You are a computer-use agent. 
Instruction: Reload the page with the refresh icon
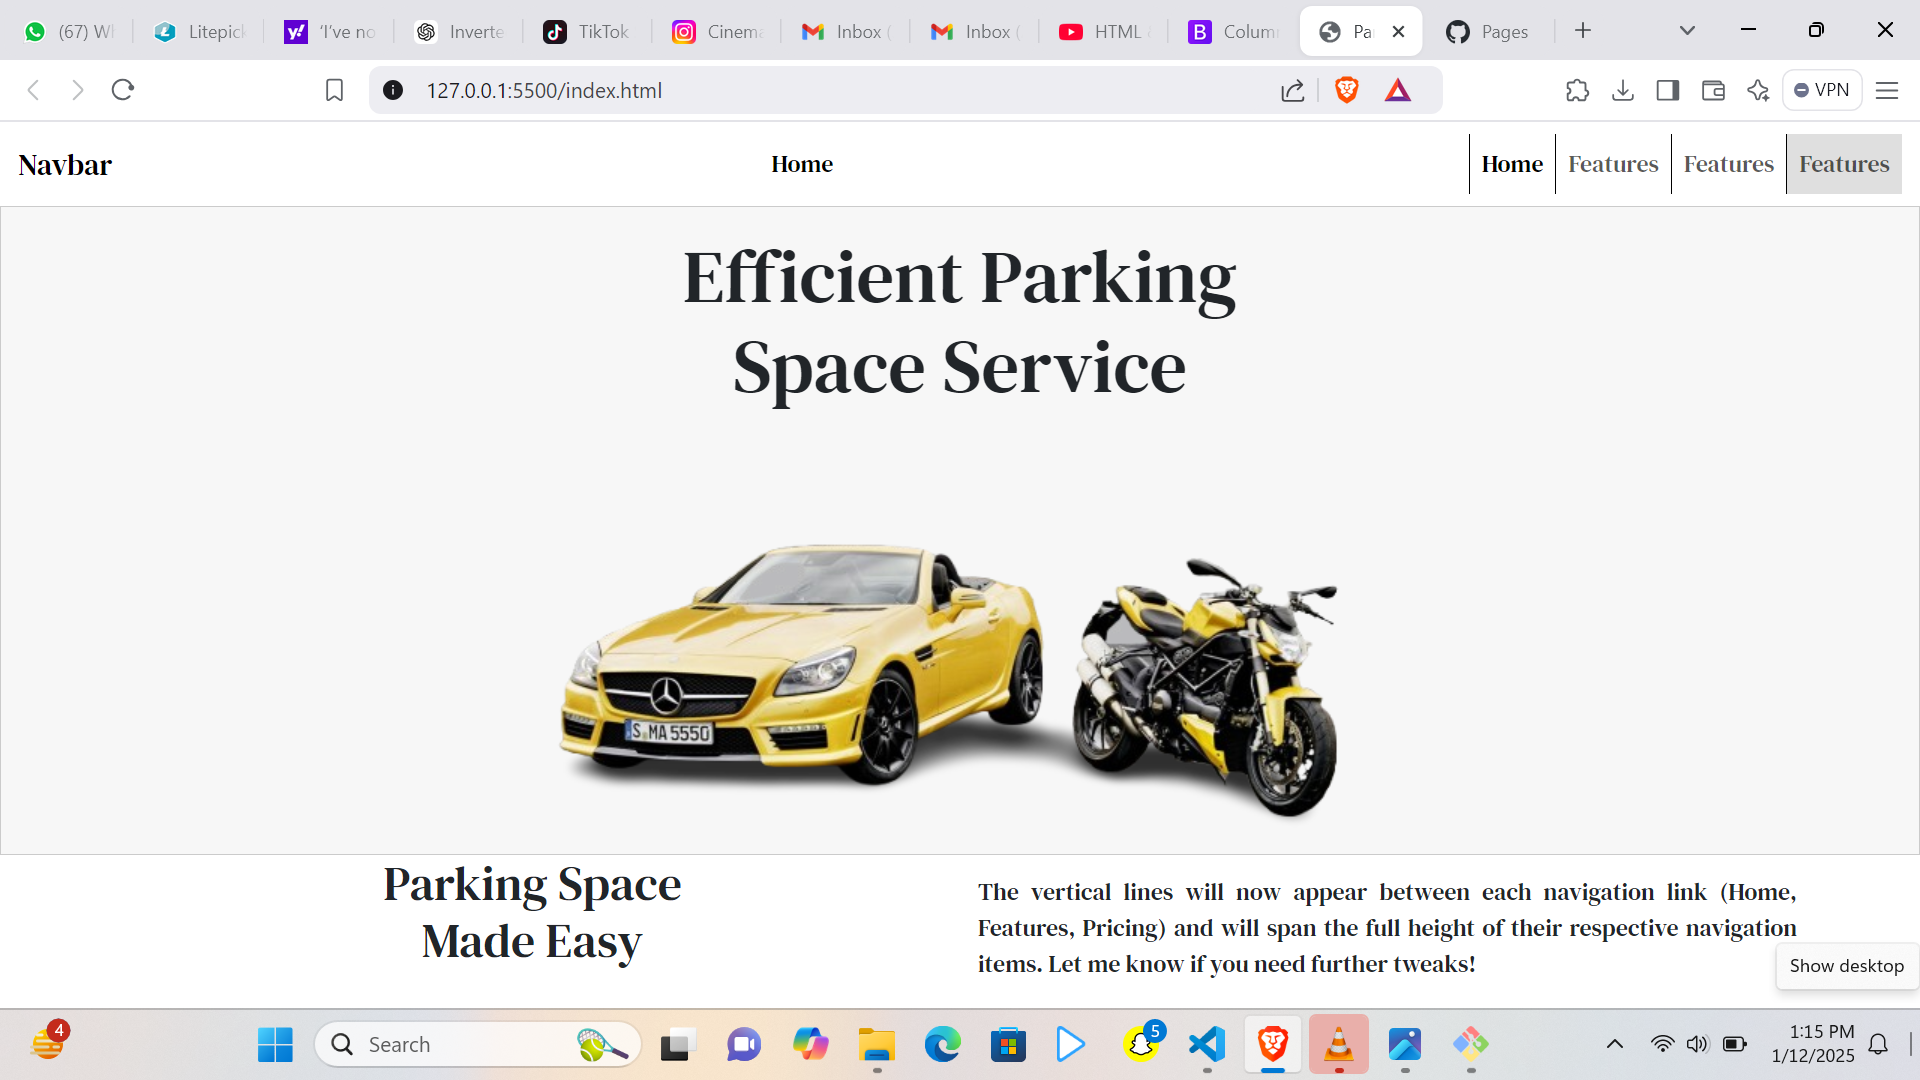click(122, 90)
